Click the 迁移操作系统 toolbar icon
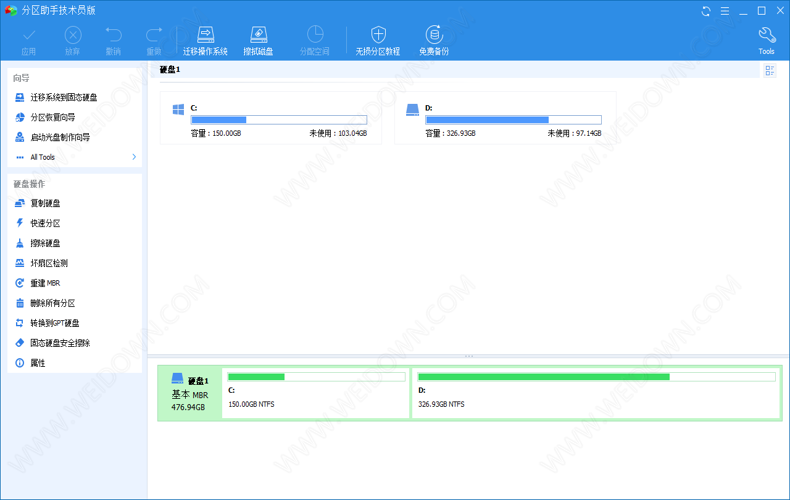 (205, 40)
